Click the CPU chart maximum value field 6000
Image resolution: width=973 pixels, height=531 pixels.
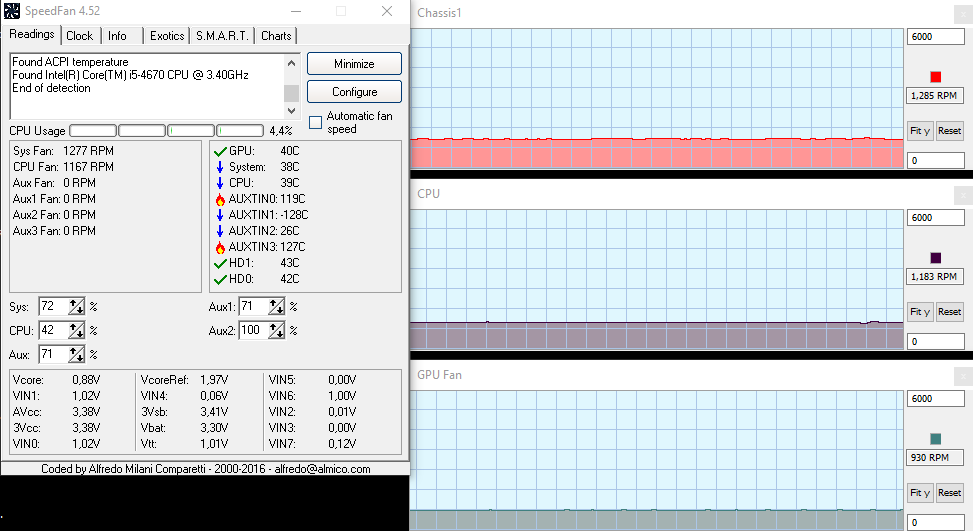point(936,218)
